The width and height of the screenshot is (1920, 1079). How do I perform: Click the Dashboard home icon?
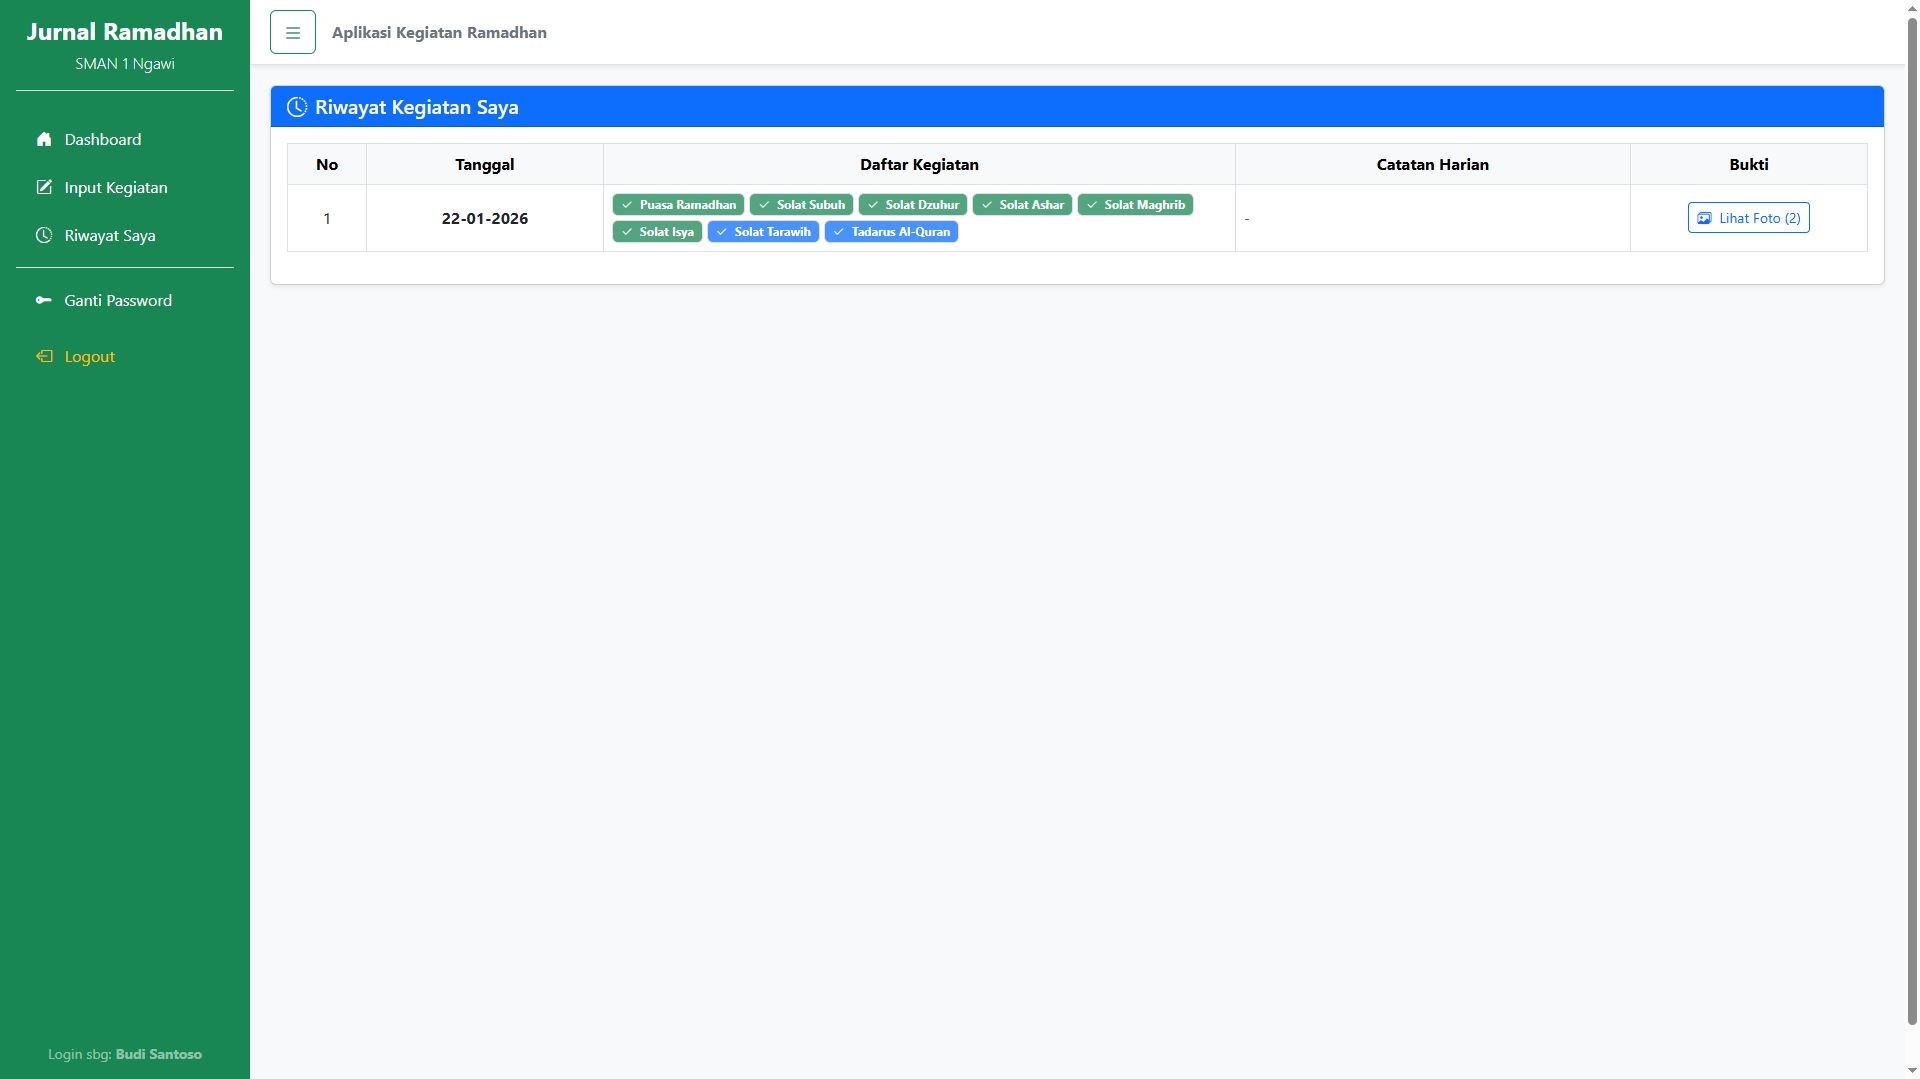click(44, 139)
